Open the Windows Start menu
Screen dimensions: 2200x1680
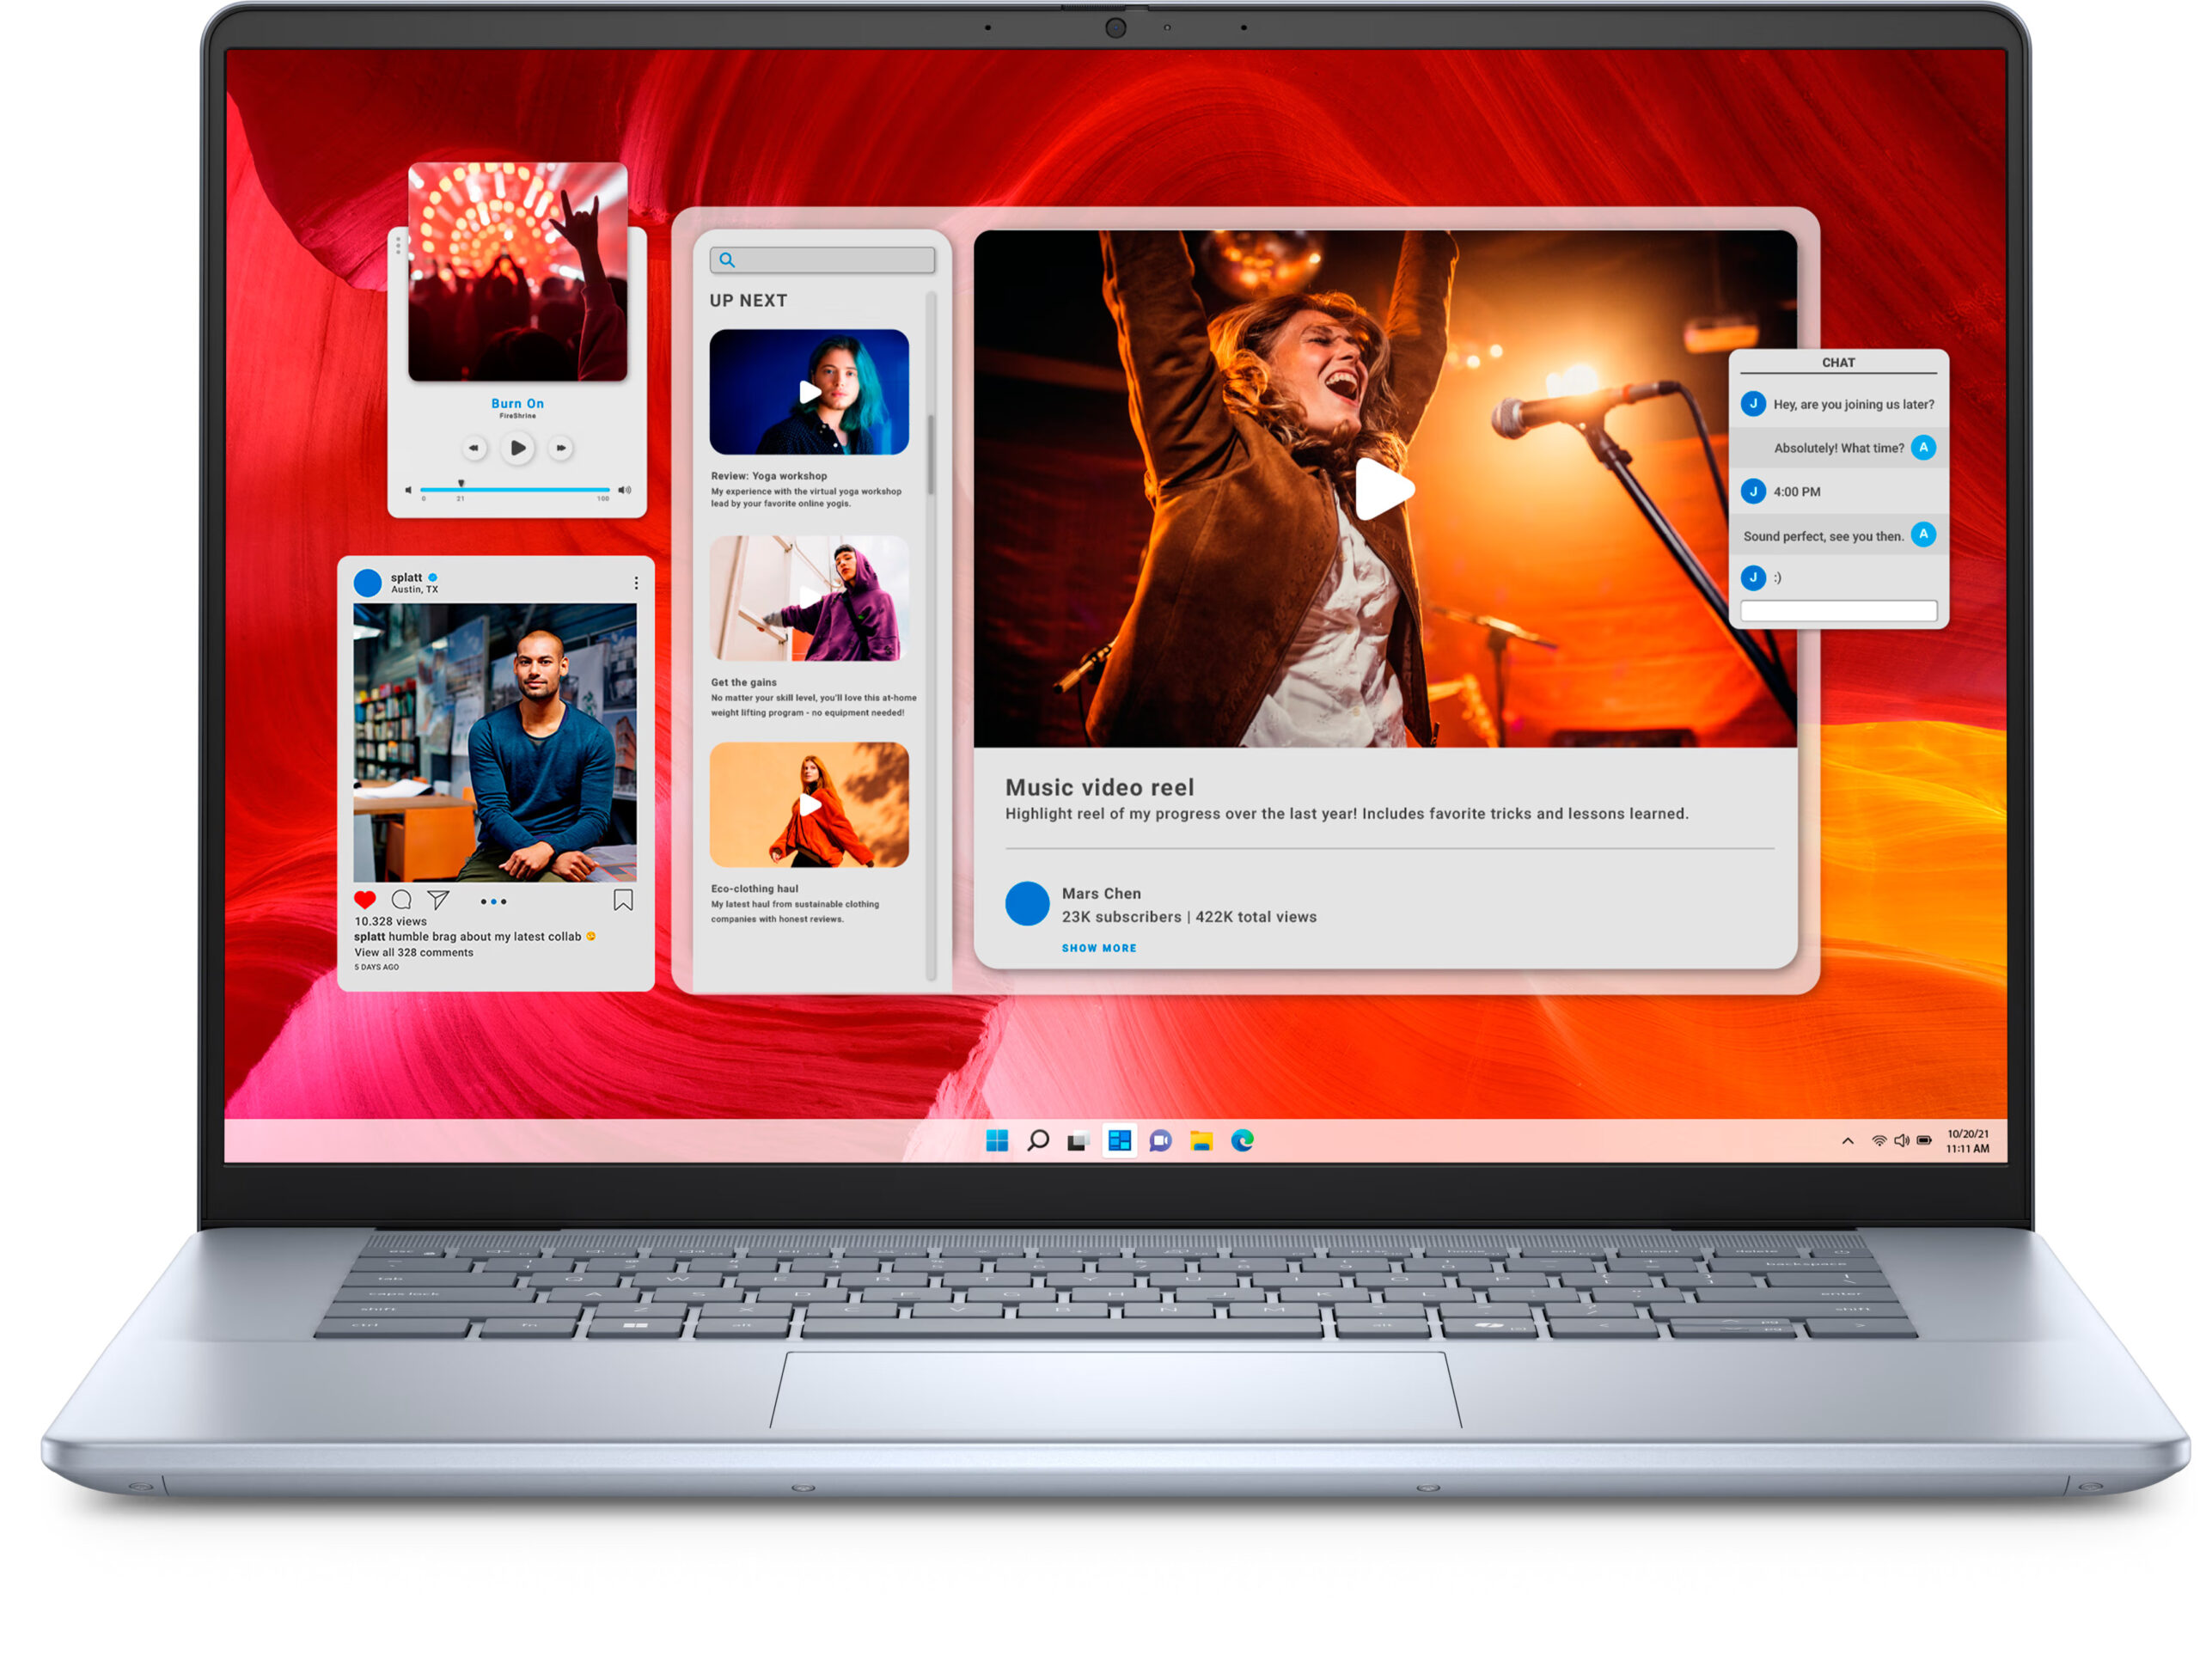tap(997, 1141)
